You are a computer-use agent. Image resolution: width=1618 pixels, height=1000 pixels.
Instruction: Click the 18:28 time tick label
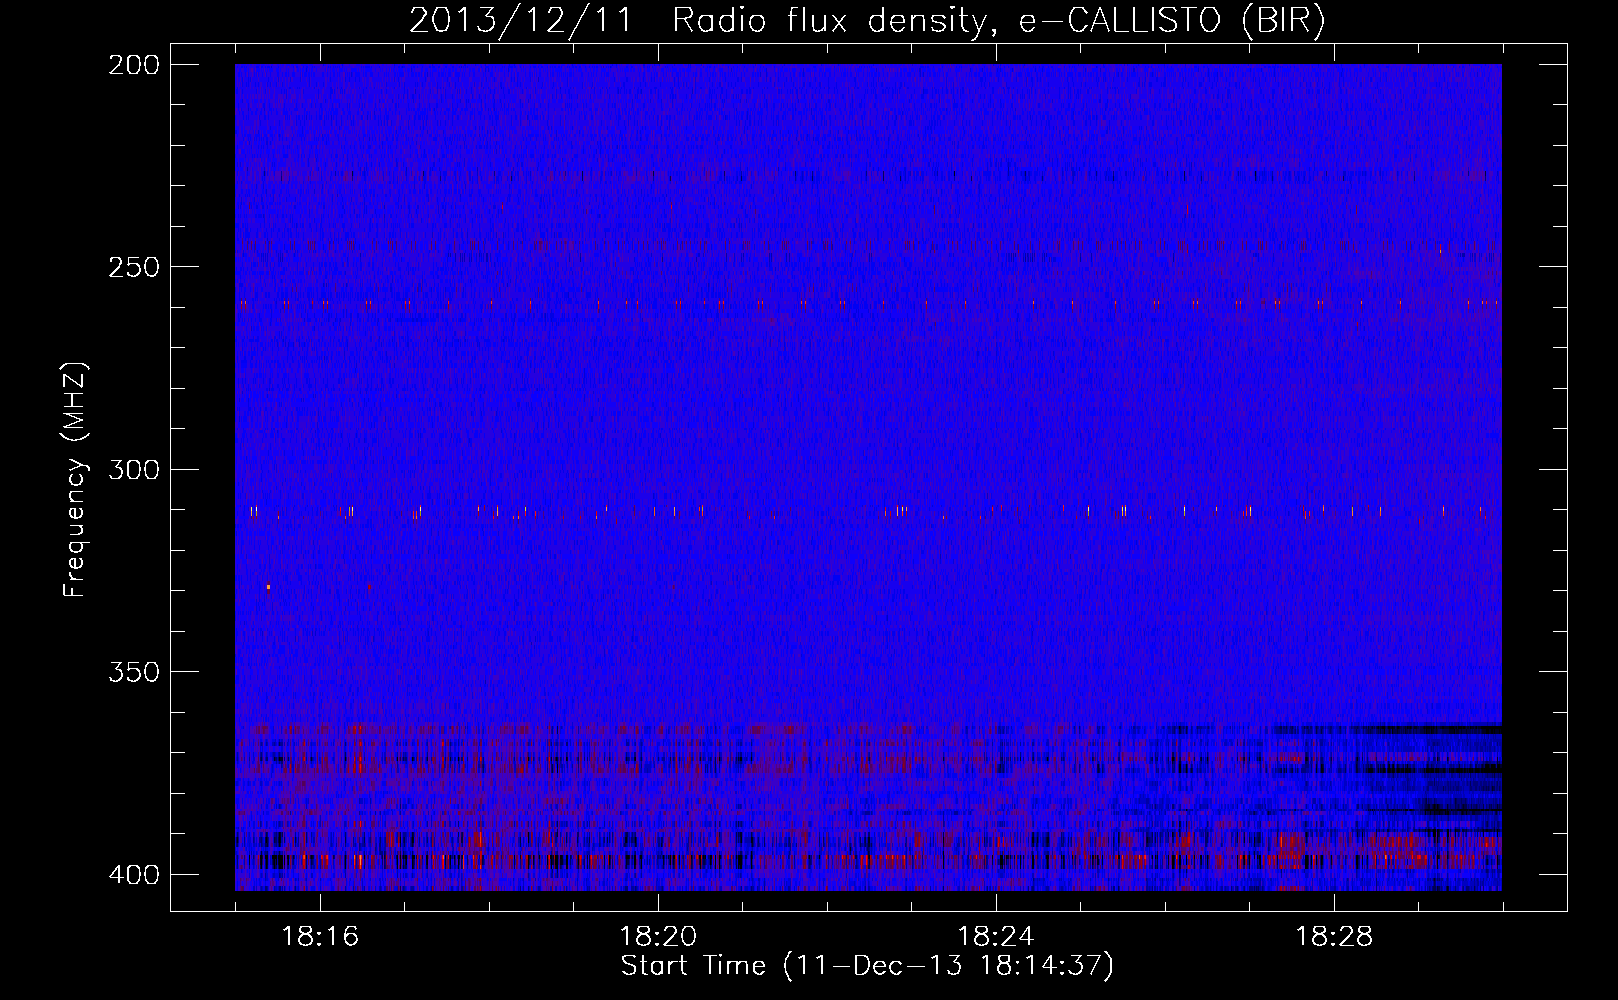1334,937
